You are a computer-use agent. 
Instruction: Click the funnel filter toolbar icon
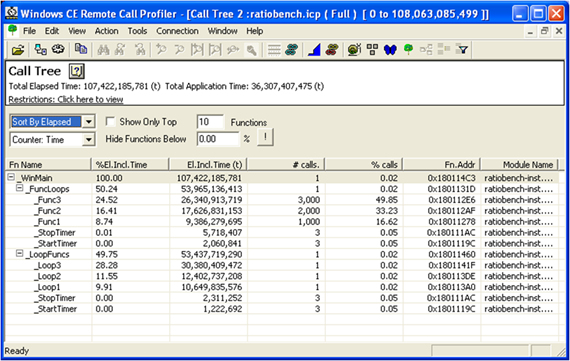(463, 49)
